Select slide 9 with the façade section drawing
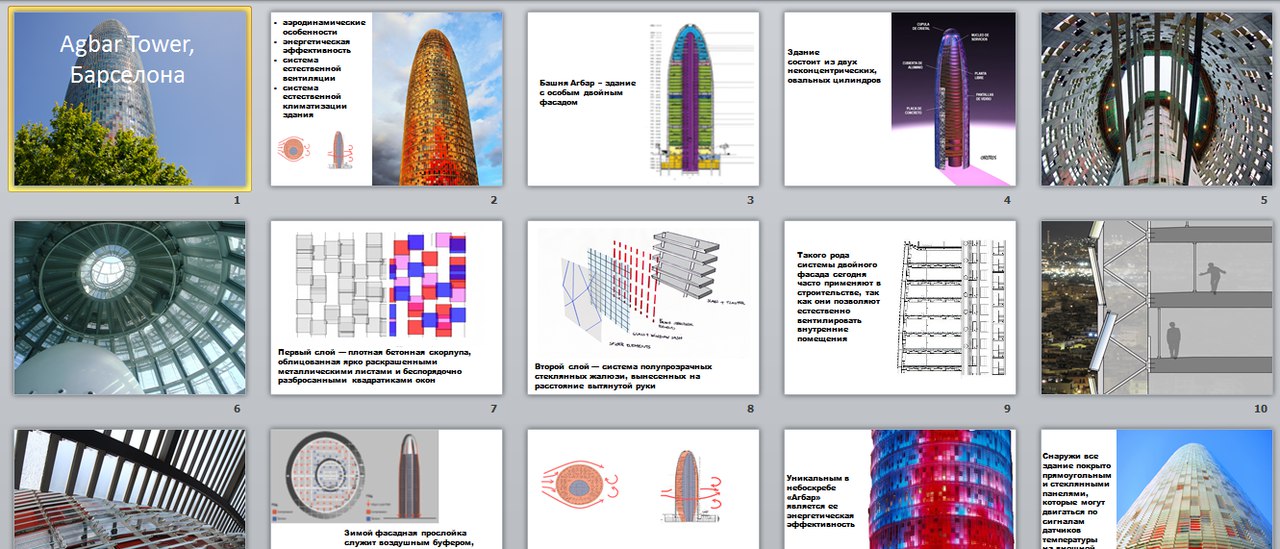This screenshot has width=1280, height=549. click(900, 307)
